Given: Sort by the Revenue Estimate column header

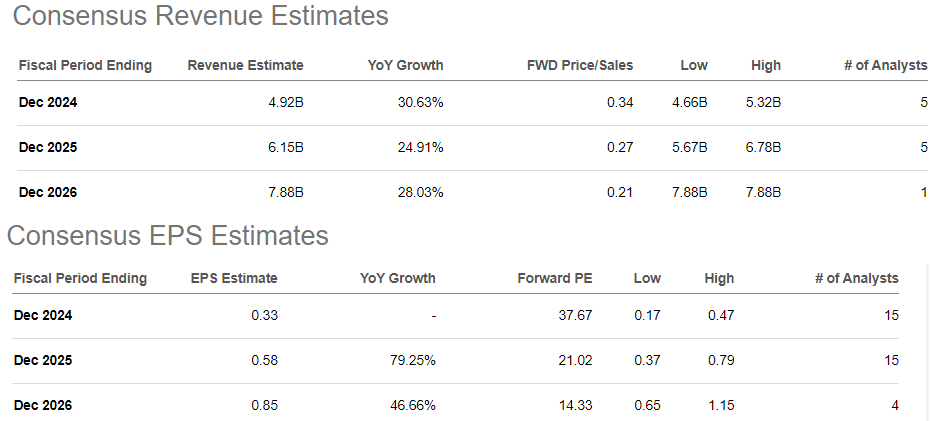Looking at the screenshot, I should point(245,65).
